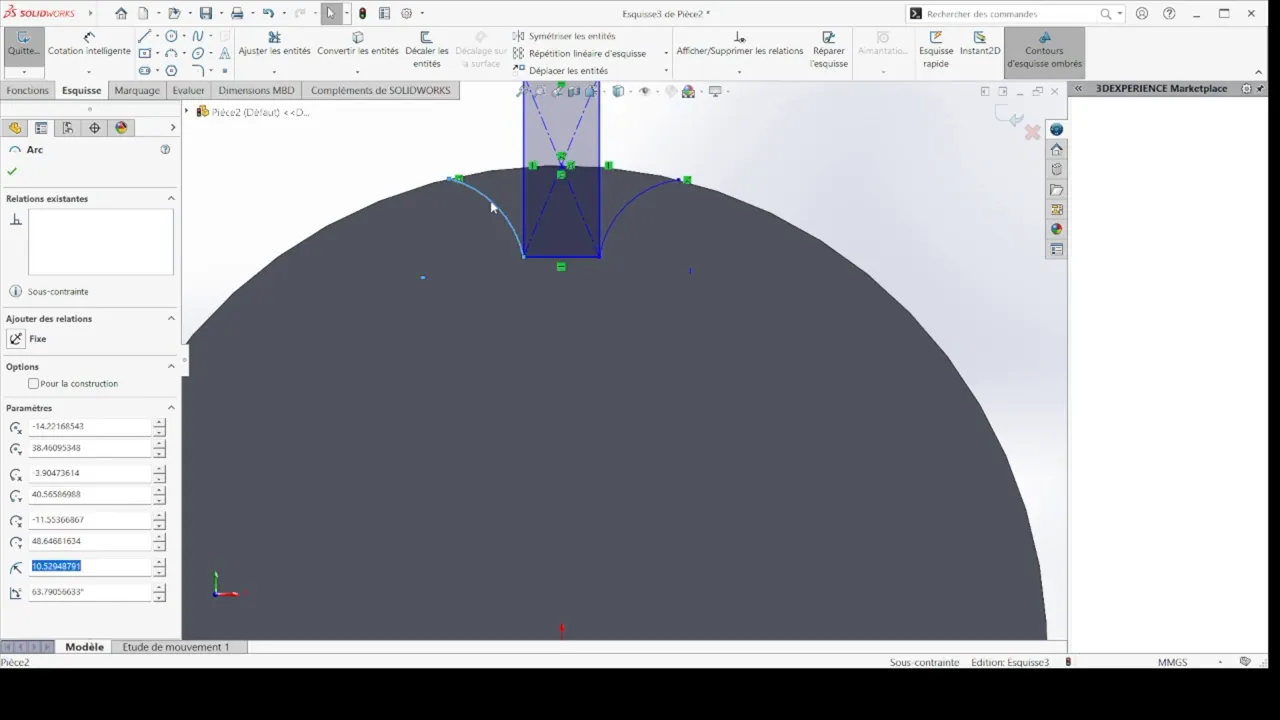Collapse Relations existantes section
Viewport: 1280px width, 720px height.
coord(171,199)
